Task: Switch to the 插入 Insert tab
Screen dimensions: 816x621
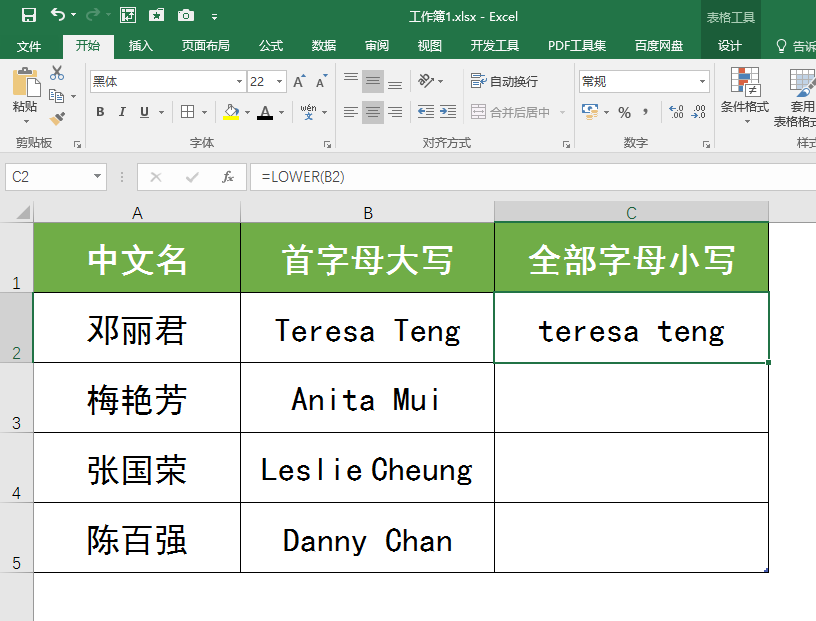Action: (x=141, y=46)
